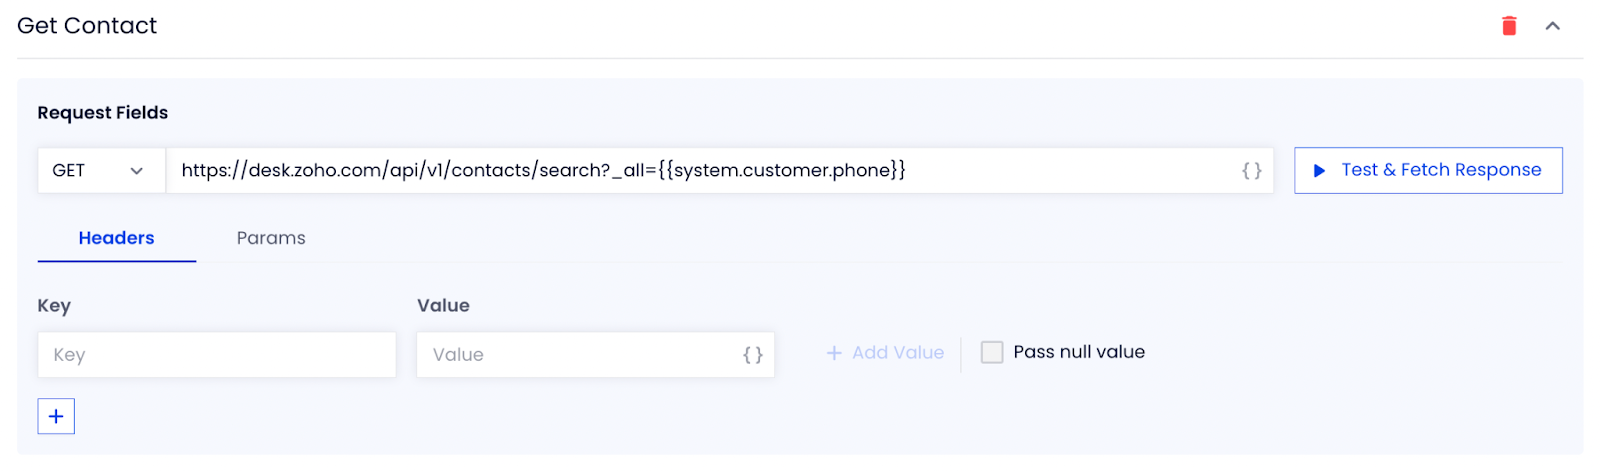1600x471 pixels.
Task: Expand the chevron arrow beside GET
Action: [x=137, y=171]
